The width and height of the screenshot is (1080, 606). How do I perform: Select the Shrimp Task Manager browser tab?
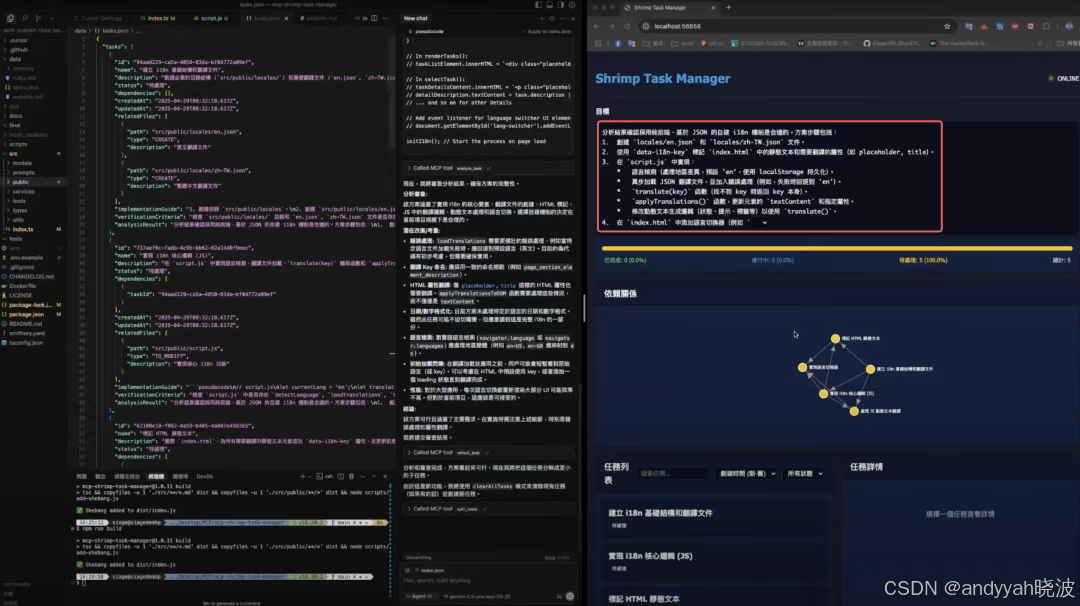tap(668, 8)
